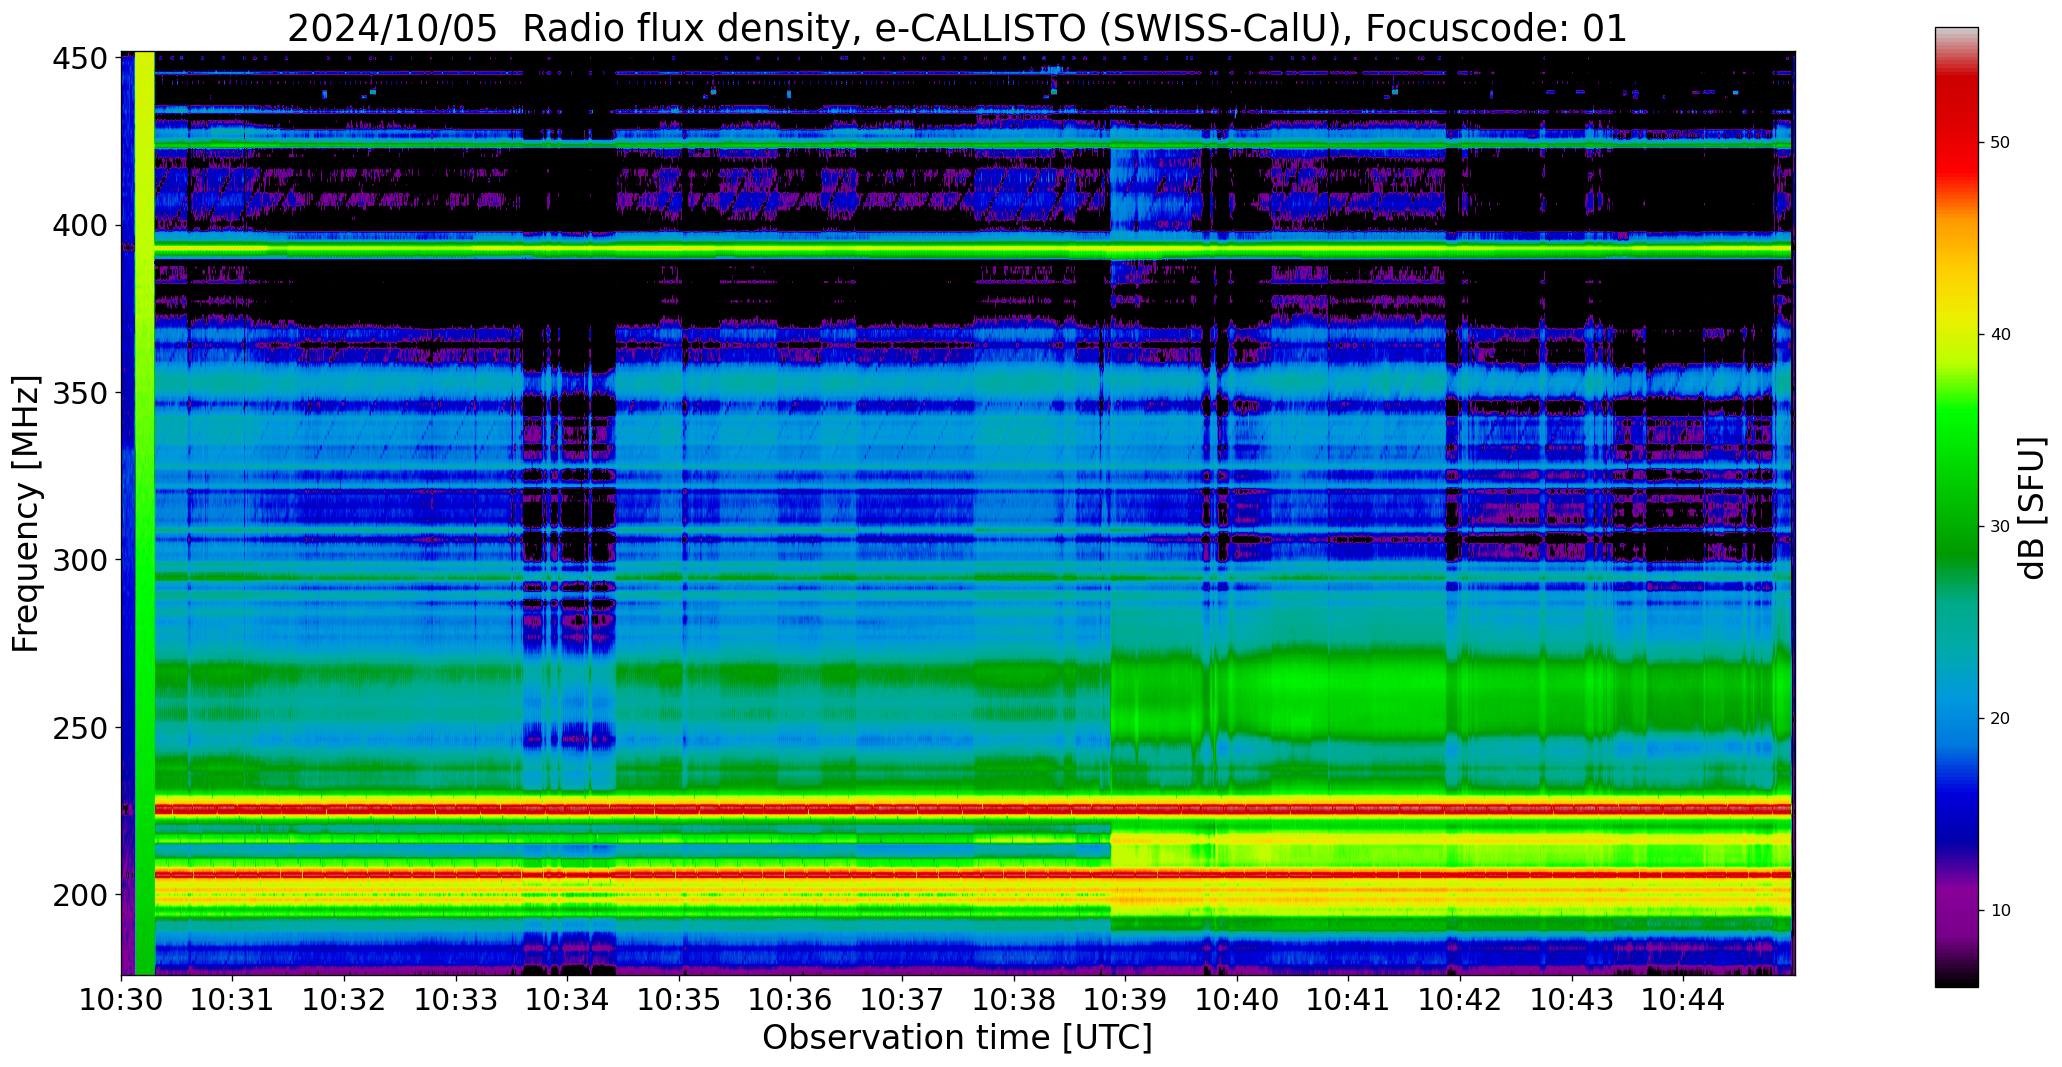The height and width of the screenshot is (1067, 2062).
Task: Click the 'Observation time [UTC]' x-axis label
Action: point(957,1037)
